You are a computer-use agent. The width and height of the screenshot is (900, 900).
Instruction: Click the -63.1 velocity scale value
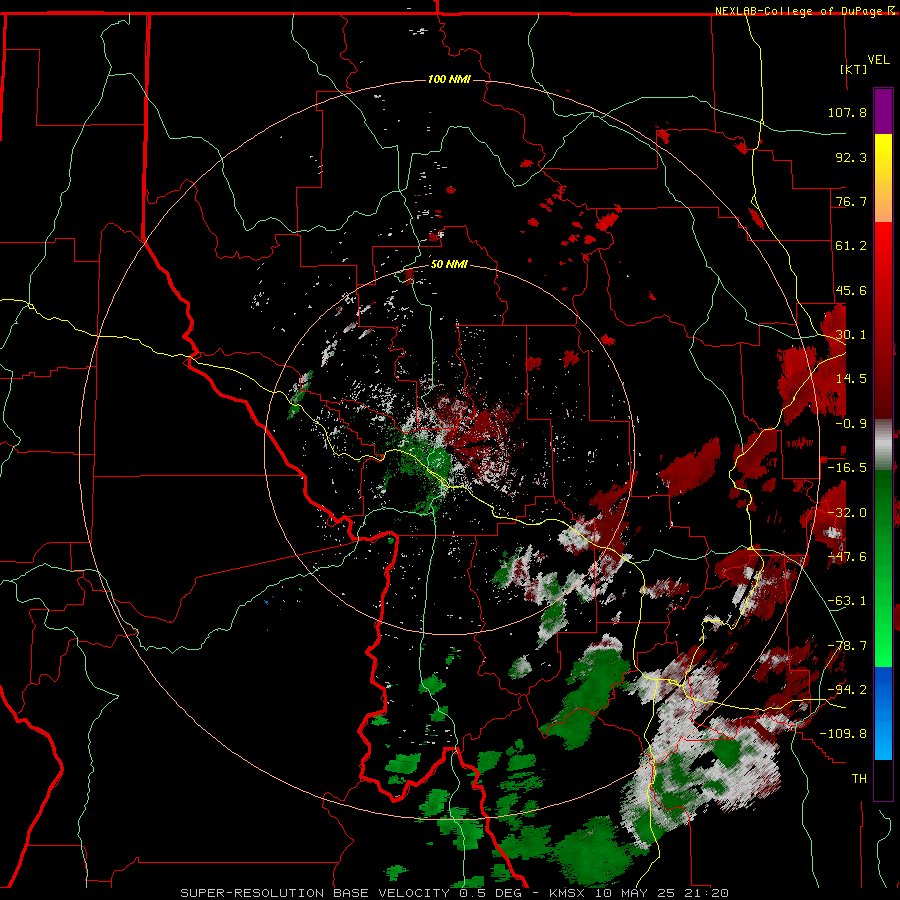[847, 601]
